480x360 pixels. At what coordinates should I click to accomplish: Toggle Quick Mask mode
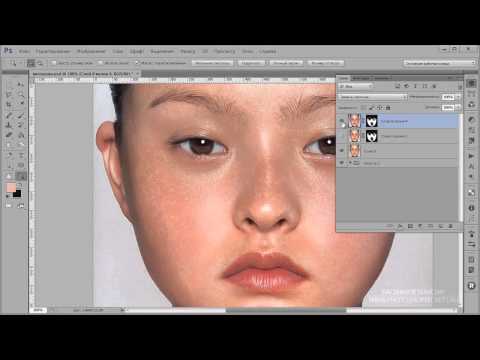point(9,206)
